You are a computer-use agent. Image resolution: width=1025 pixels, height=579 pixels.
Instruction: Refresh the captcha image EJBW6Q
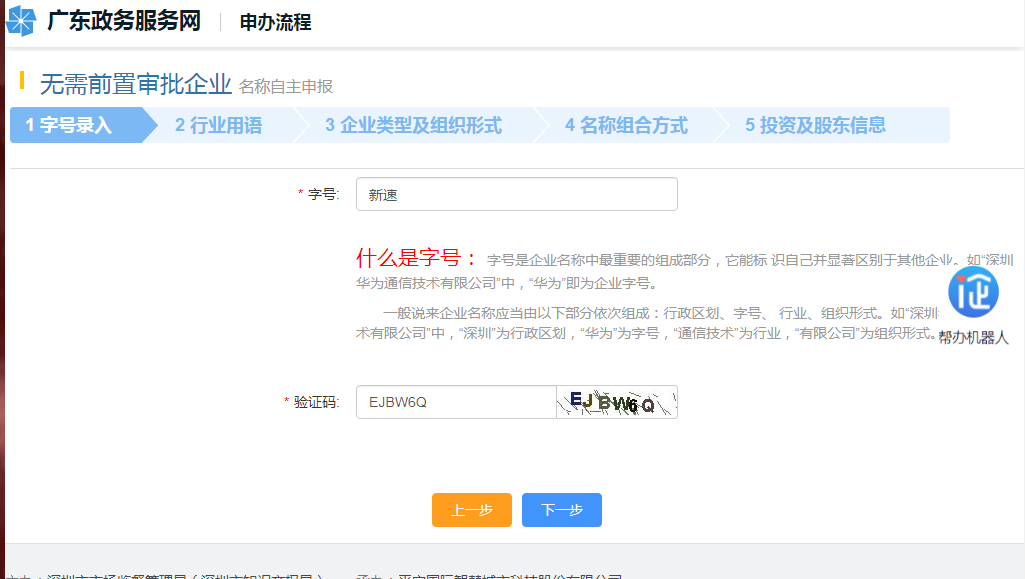tap(616, 402)
